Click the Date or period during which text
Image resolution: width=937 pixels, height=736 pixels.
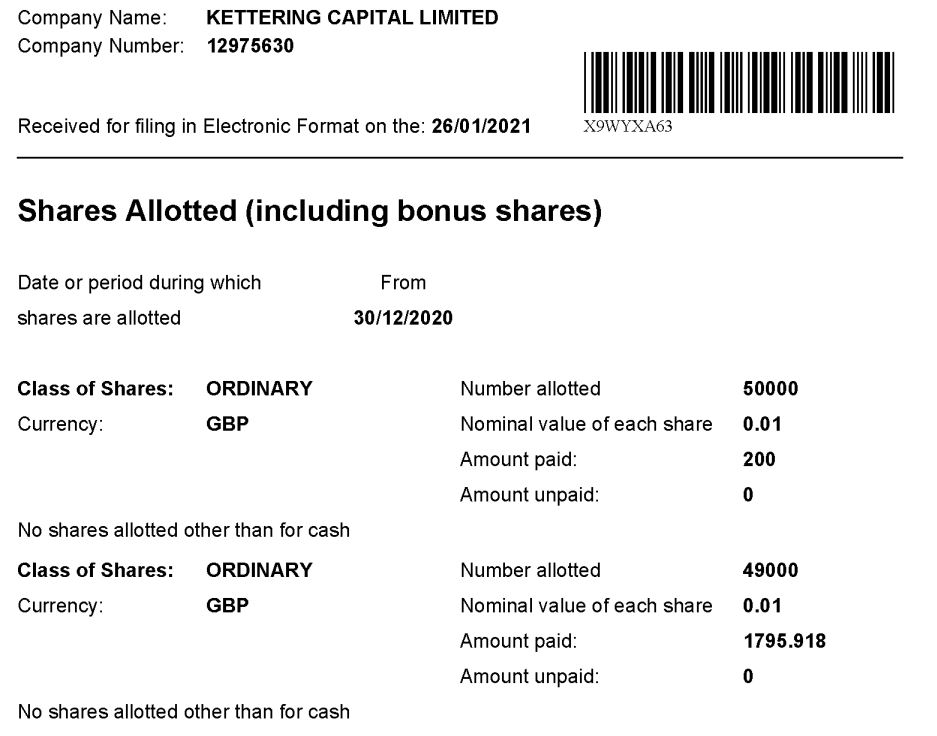[x=139, y=283]
